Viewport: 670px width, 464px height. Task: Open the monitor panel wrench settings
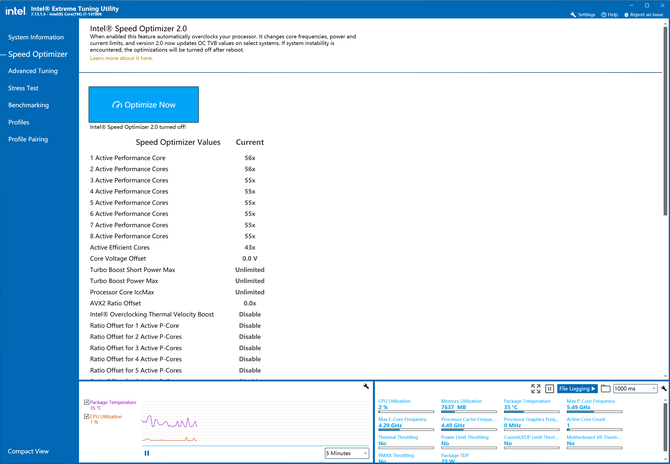[663, 388]
